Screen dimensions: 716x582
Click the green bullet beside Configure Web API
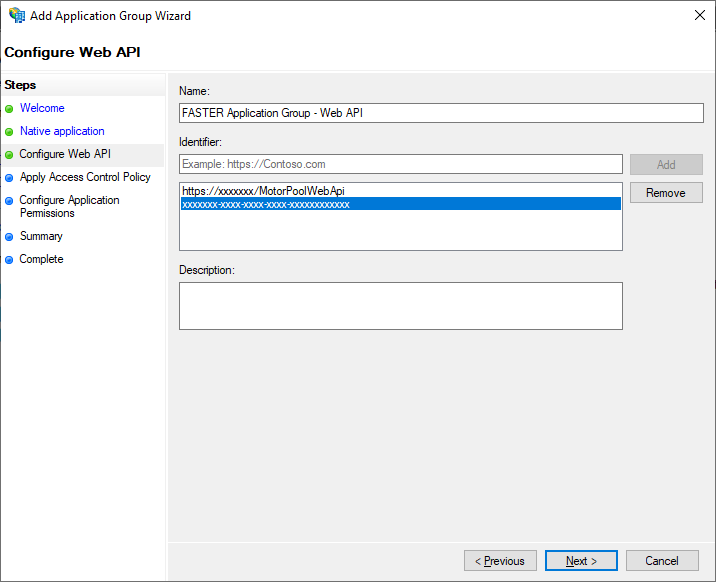tap(9, 155)
